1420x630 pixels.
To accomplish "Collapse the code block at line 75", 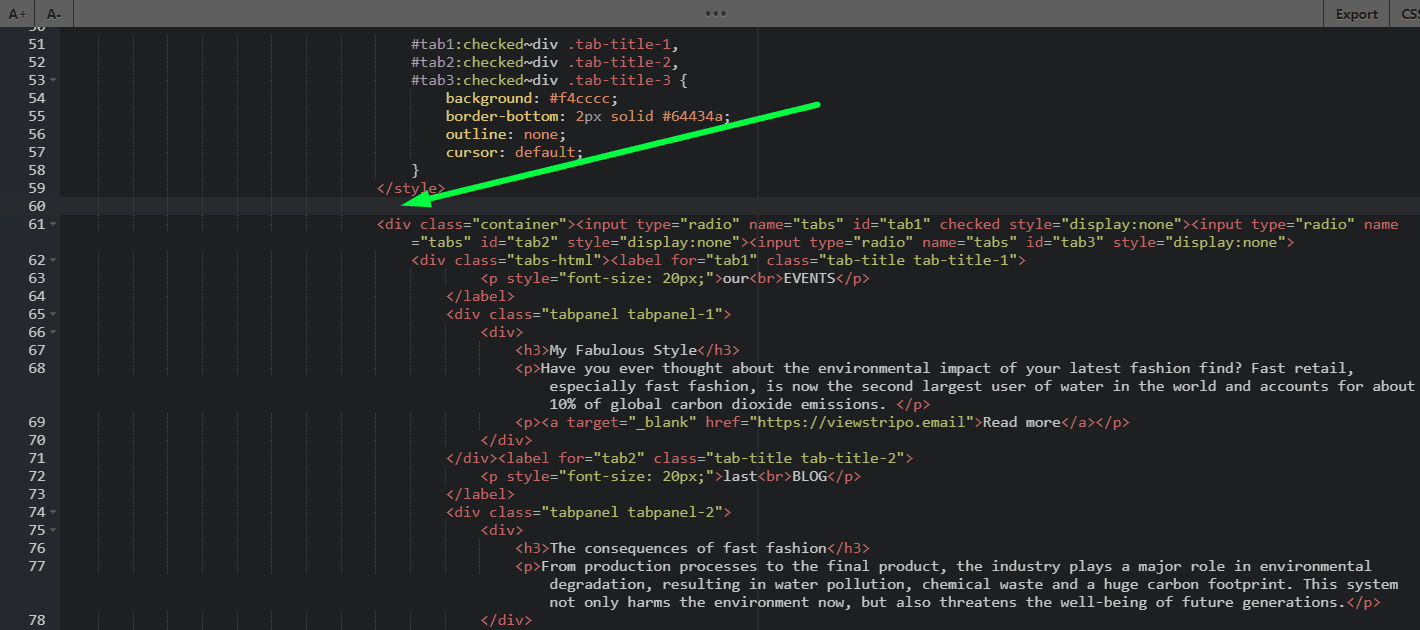I will (51, 529).
